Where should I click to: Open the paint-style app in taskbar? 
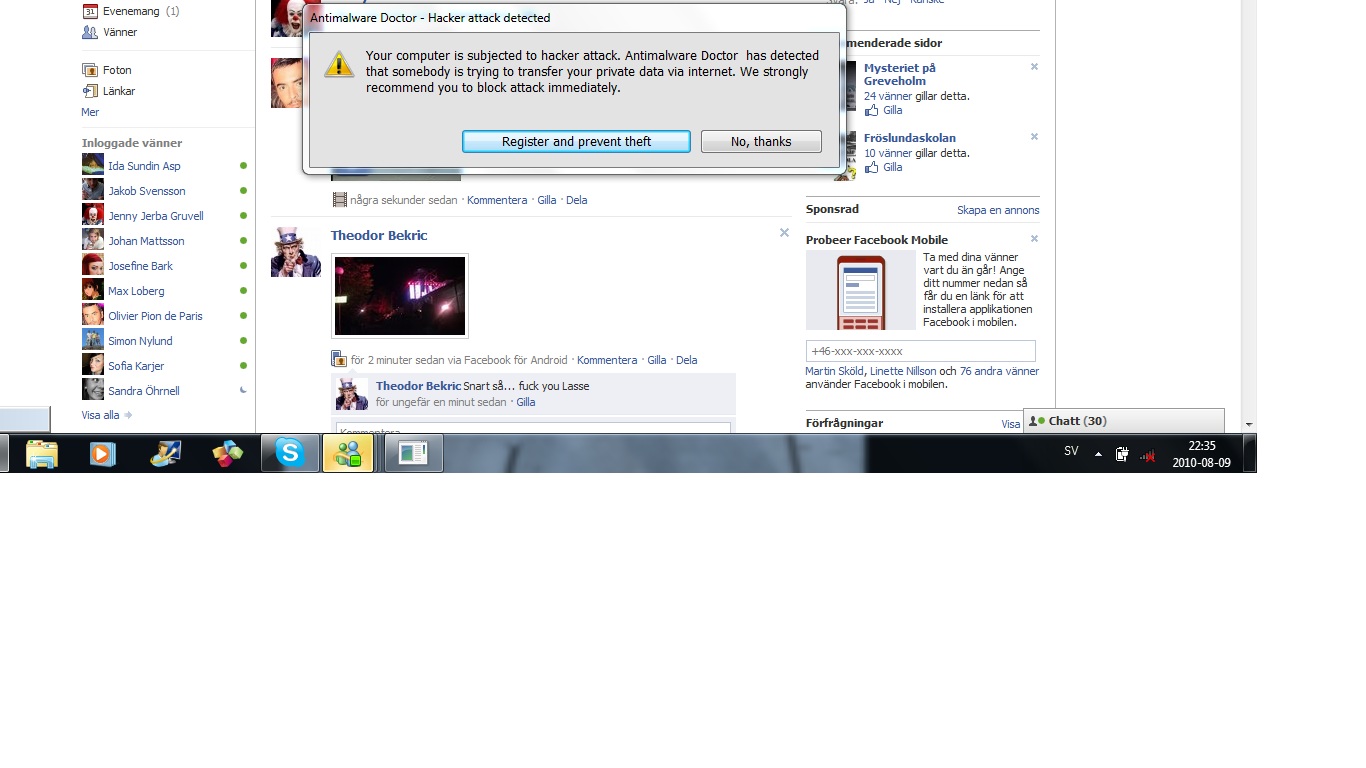165,454
